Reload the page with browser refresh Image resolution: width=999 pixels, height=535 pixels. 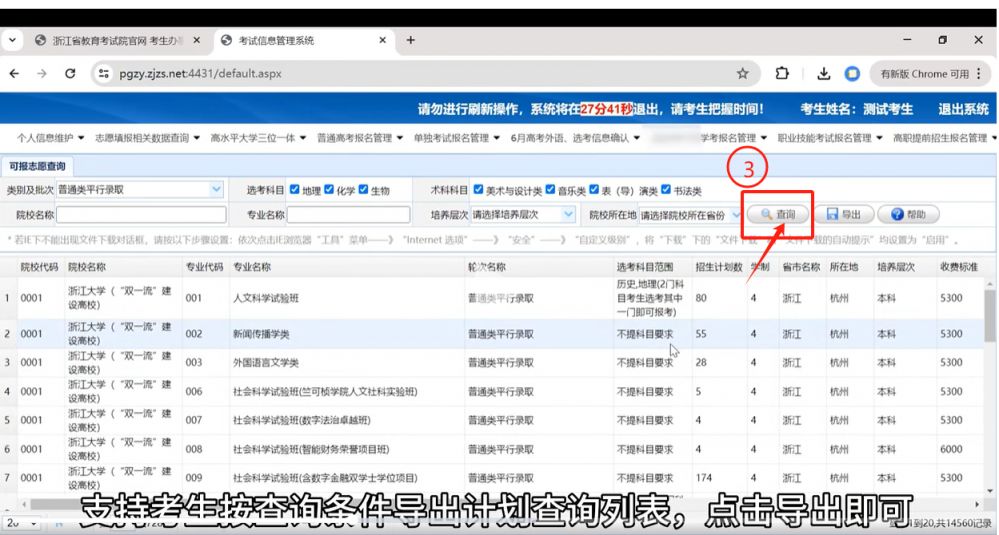70,74
